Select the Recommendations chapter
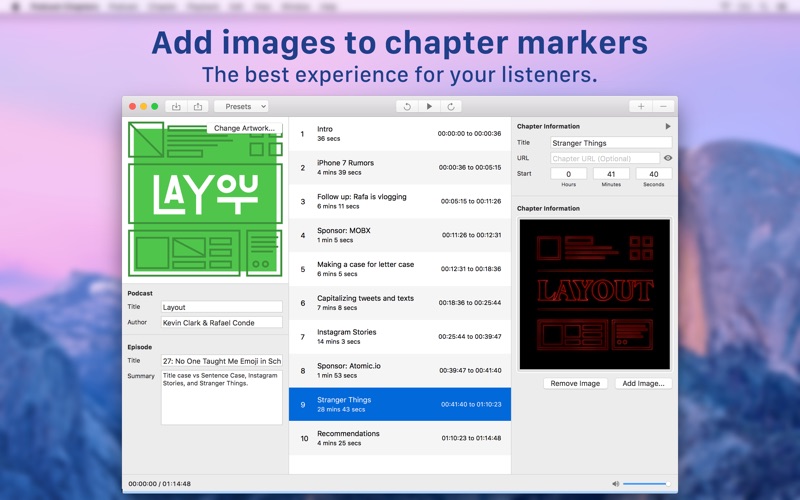This screenshot has width=800, height=500. 399,438
